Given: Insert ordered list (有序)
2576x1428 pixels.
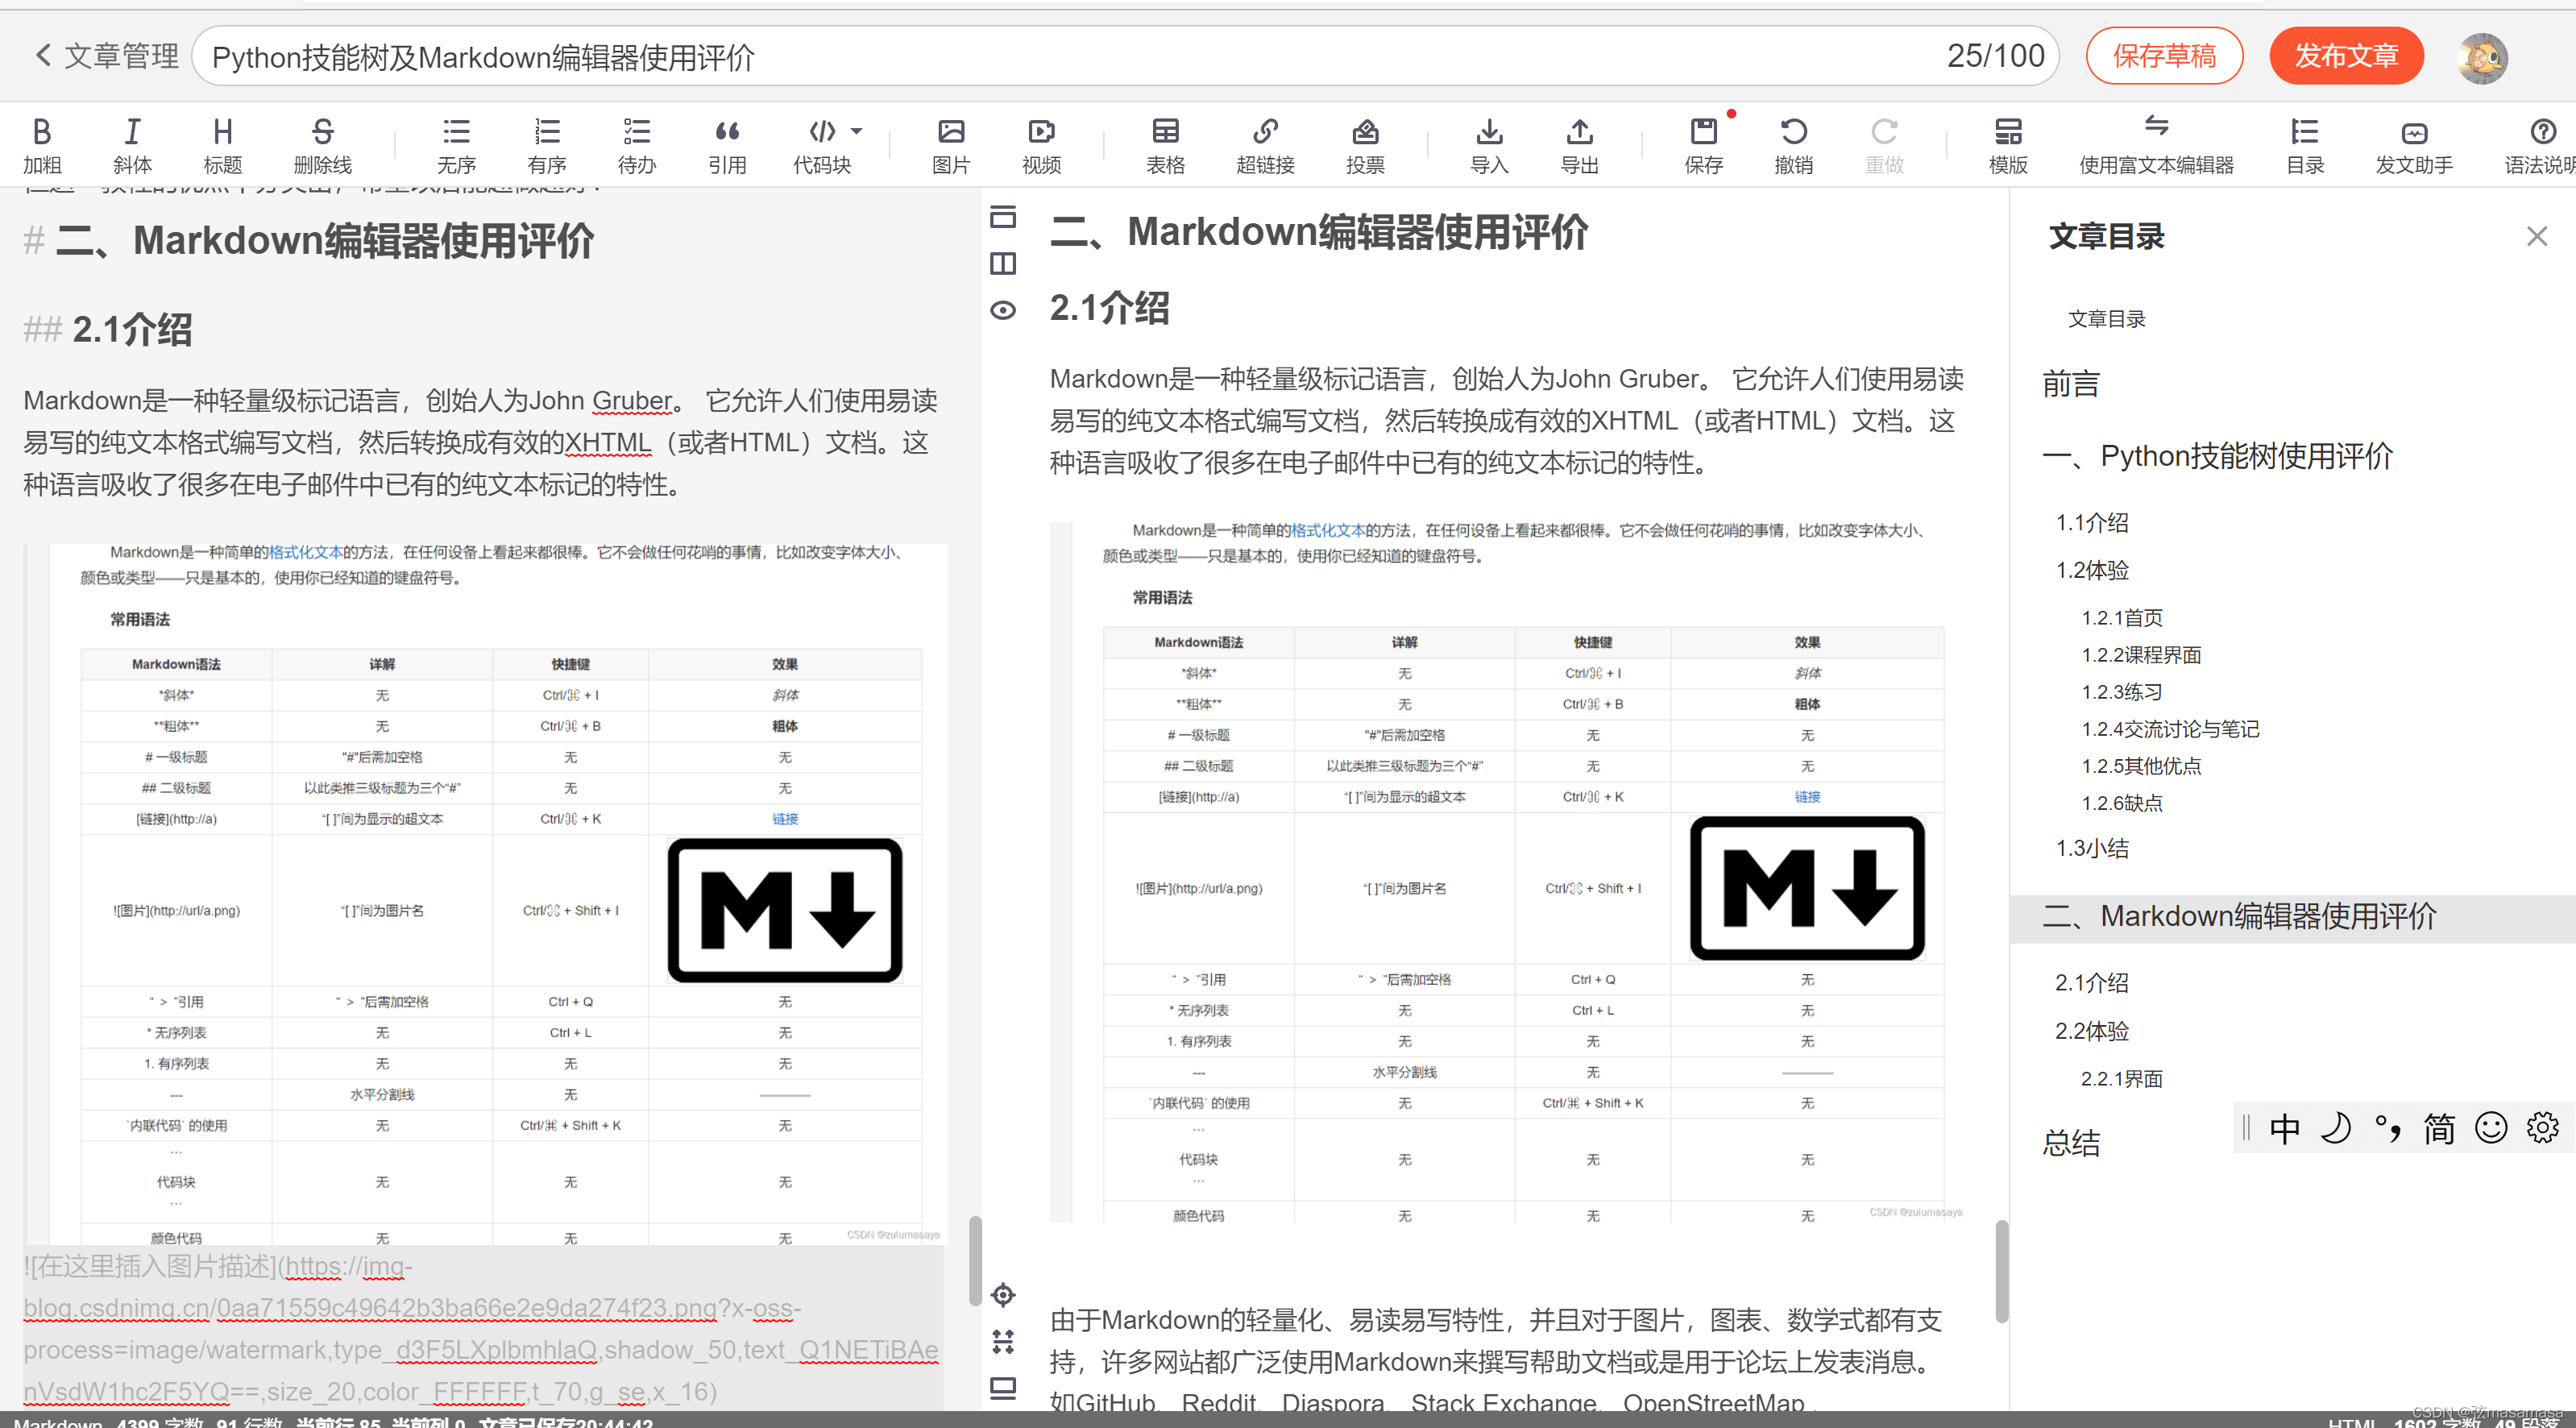Looking at the screenshot, I should click(547, 146).
